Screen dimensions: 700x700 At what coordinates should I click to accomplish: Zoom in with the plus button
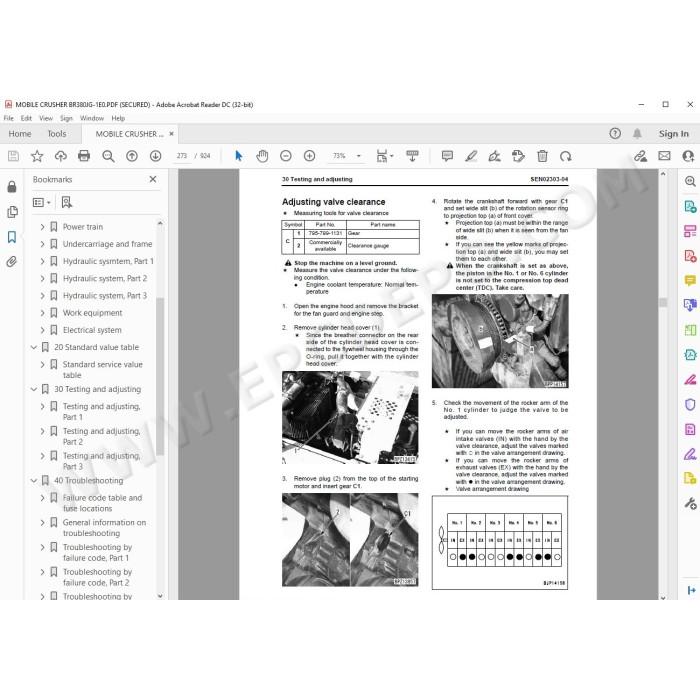[x=309, y=156]
